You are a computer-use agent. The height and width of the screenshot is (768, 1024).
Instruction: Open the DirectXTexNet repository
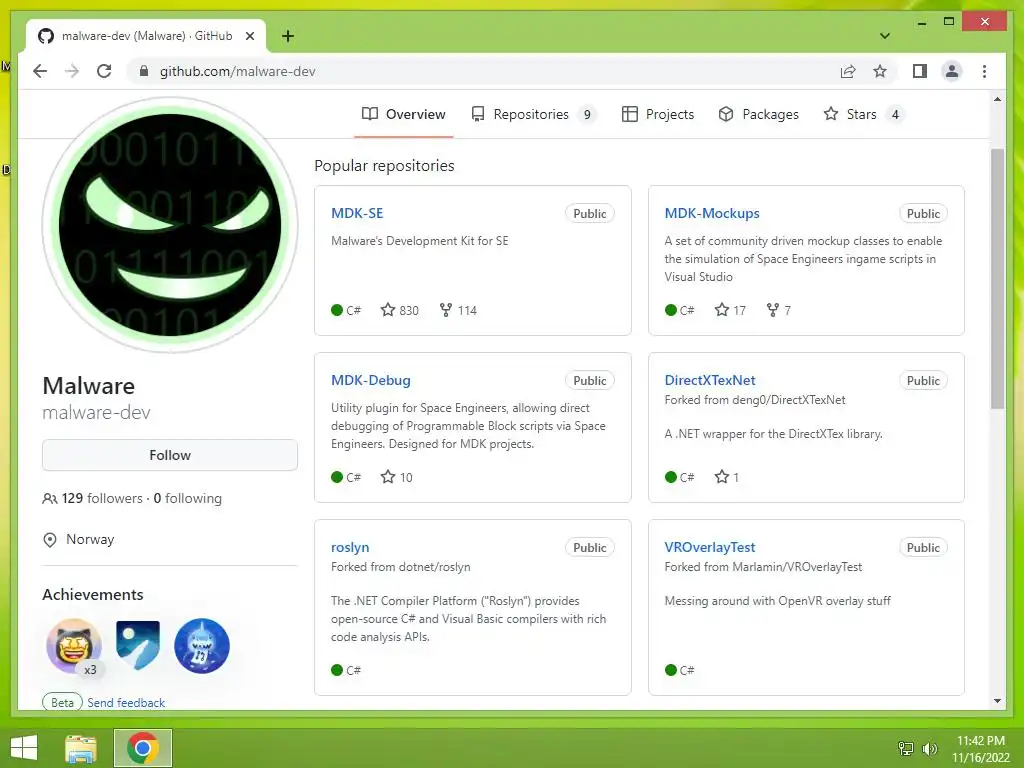[x=710, y=380]
